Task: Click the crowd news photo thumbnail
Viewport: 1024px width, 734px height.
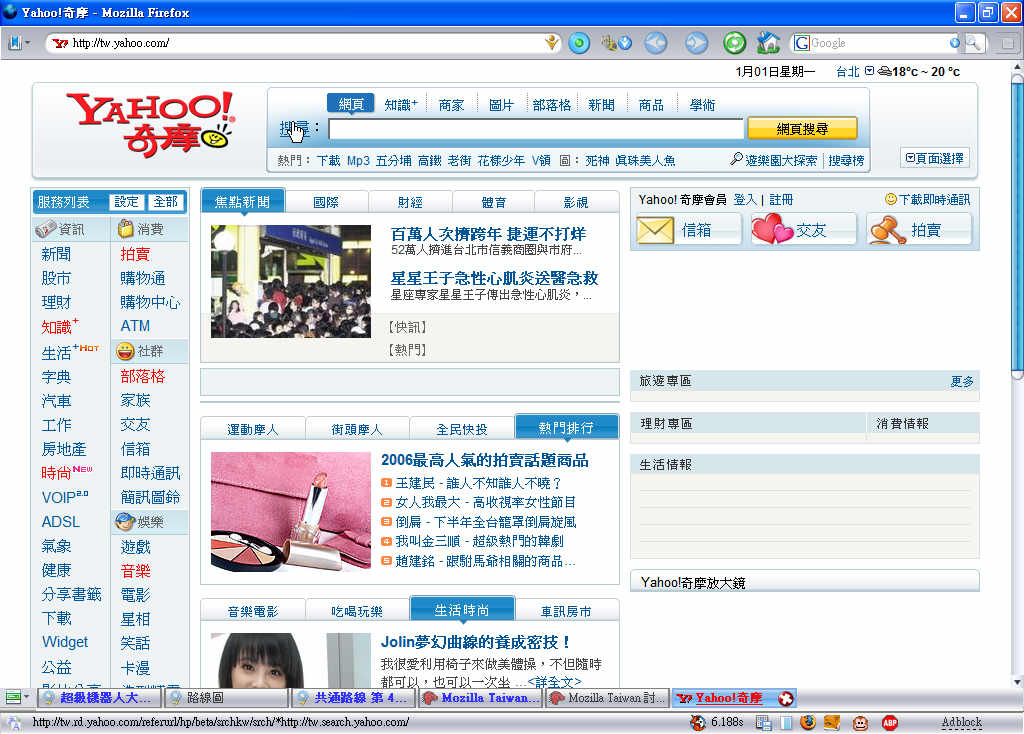Action: click(291, 281)
